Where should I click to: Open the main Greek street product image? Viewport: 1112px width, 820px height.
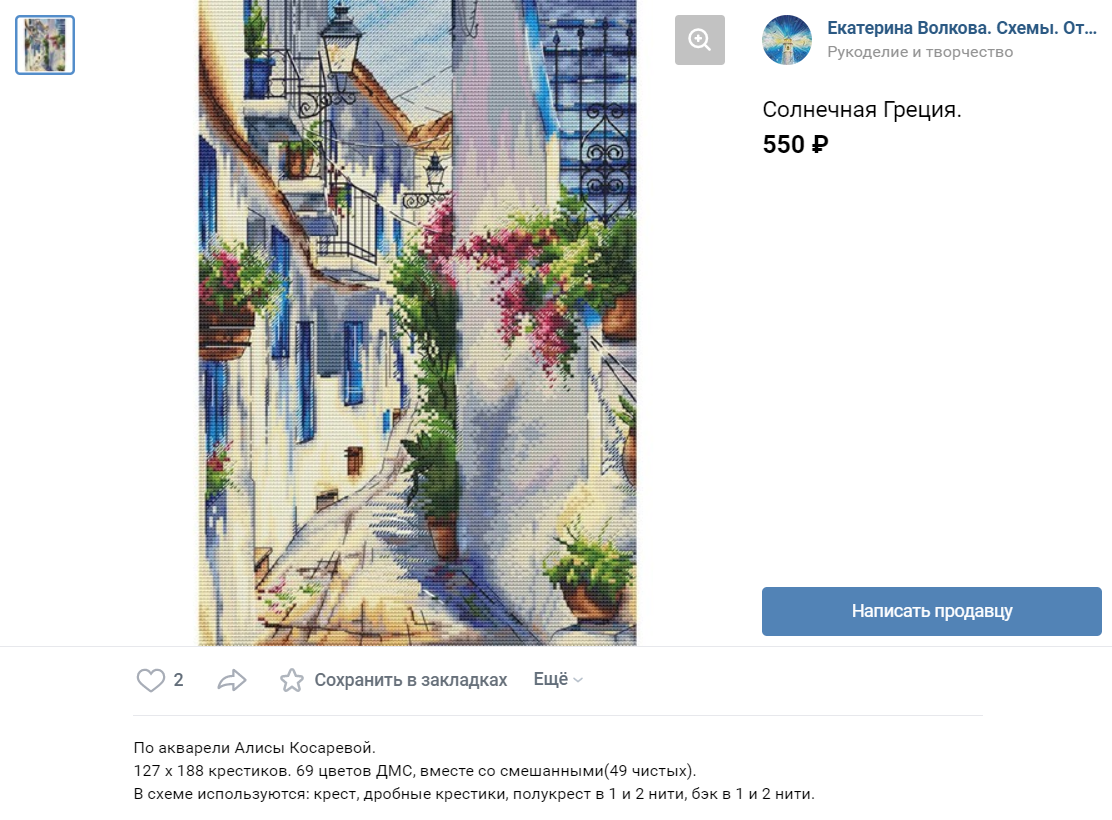tap(417, 323)
